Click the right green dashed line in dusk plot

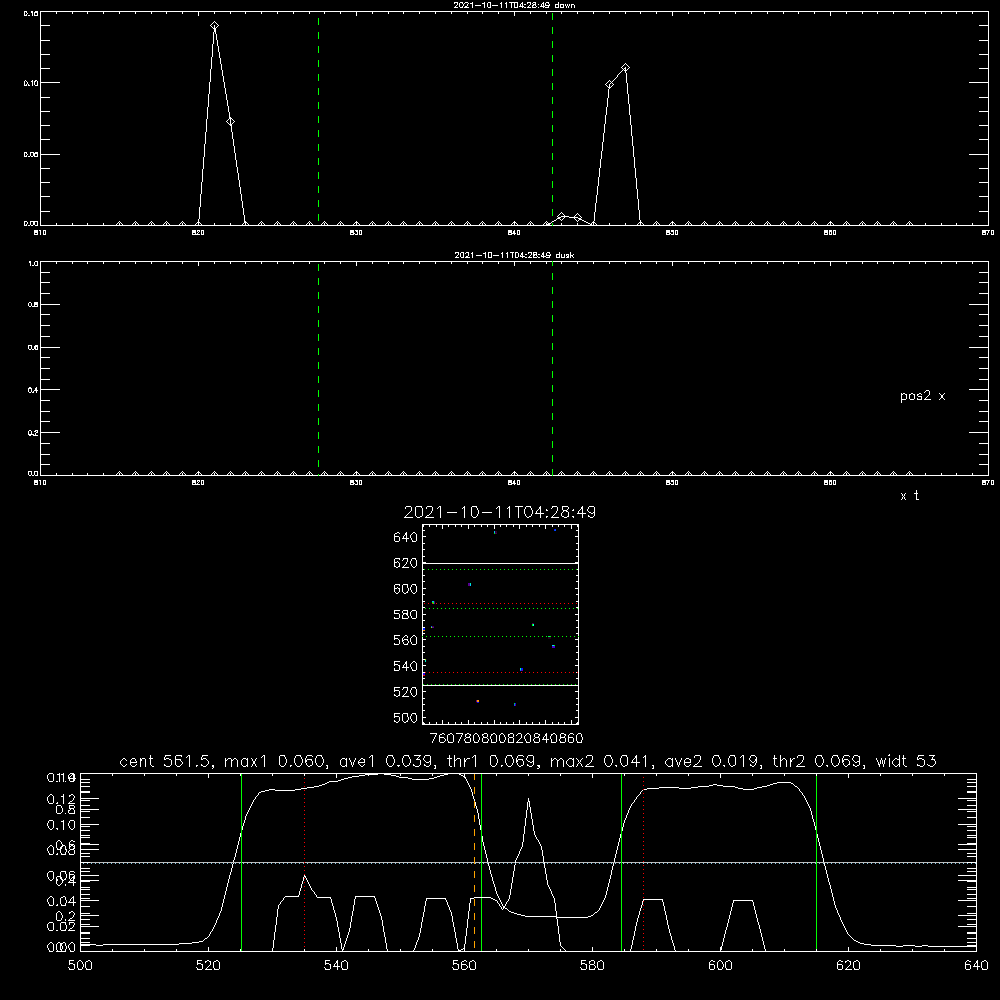click(552, 369)
